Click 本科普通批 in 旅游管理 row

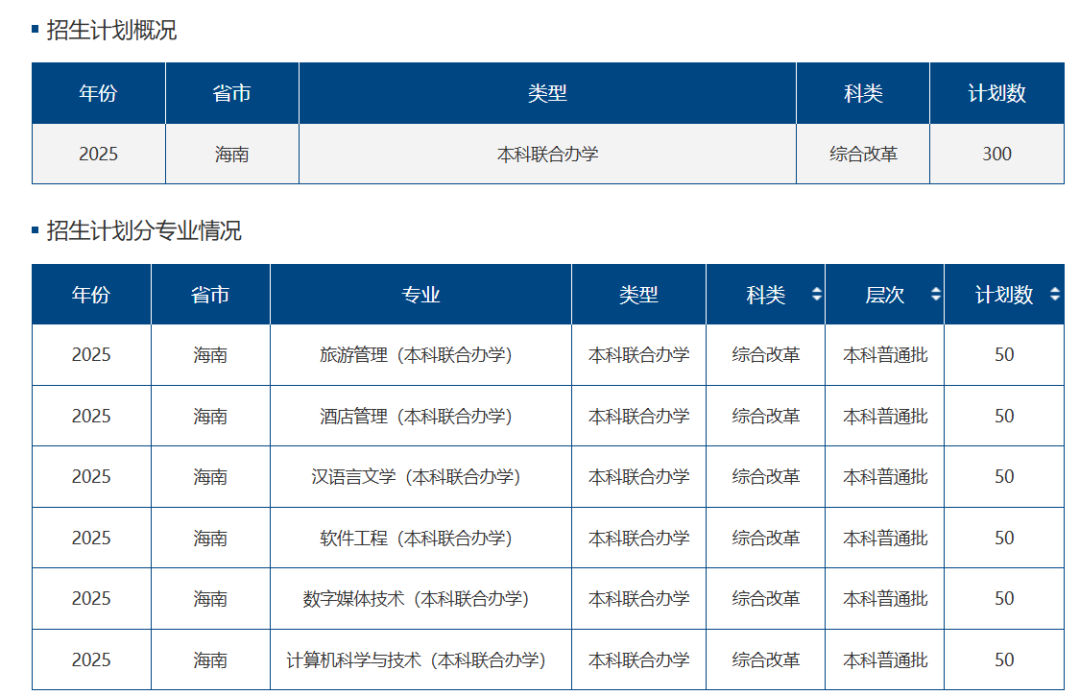tap(885, 355)
